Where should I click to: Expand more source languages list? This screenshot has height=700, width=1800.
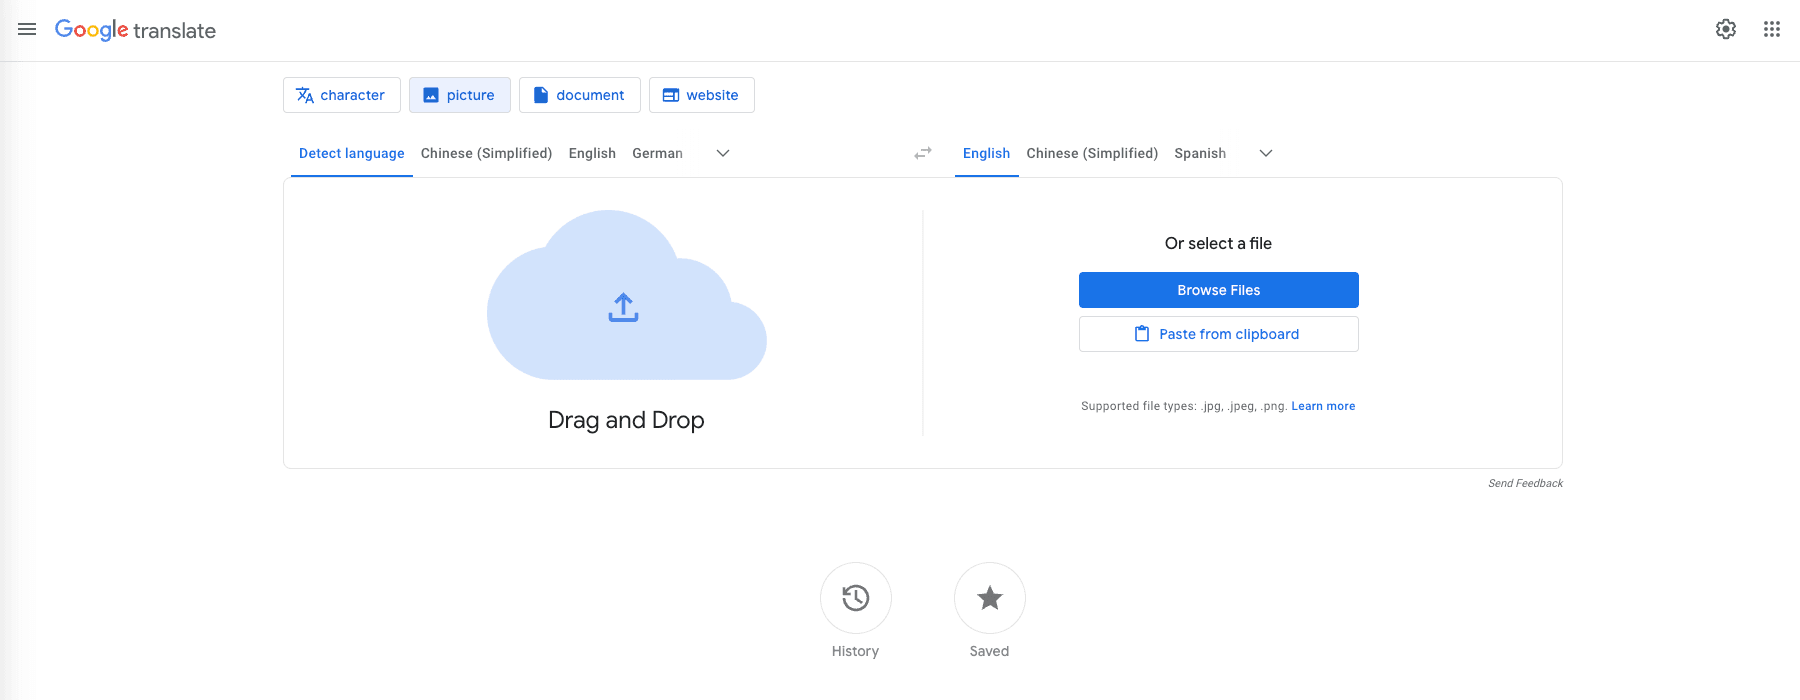(x=723, y=153)
